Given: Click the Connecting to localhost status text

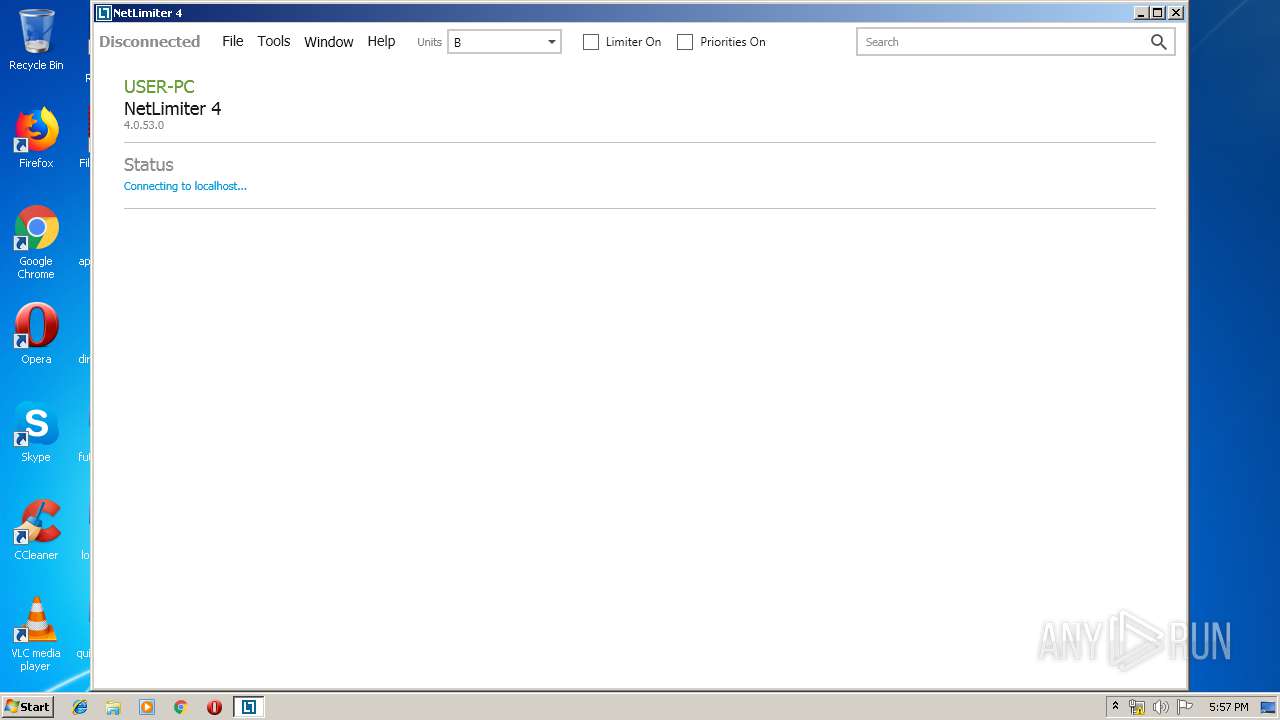Looking at the screenshot, I should tap(185, 186).
